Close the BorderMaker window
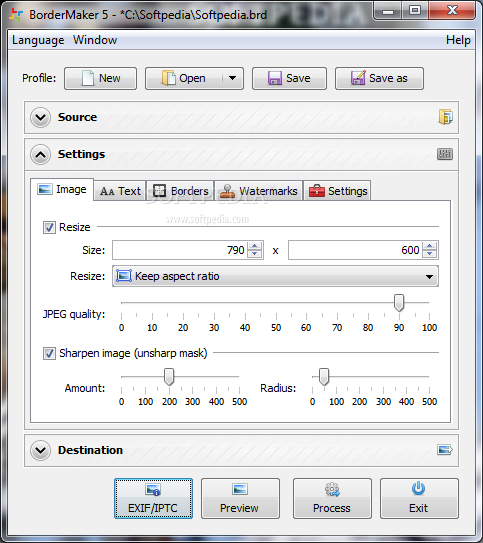Screen dimensions: 483x543 (452, 11)
